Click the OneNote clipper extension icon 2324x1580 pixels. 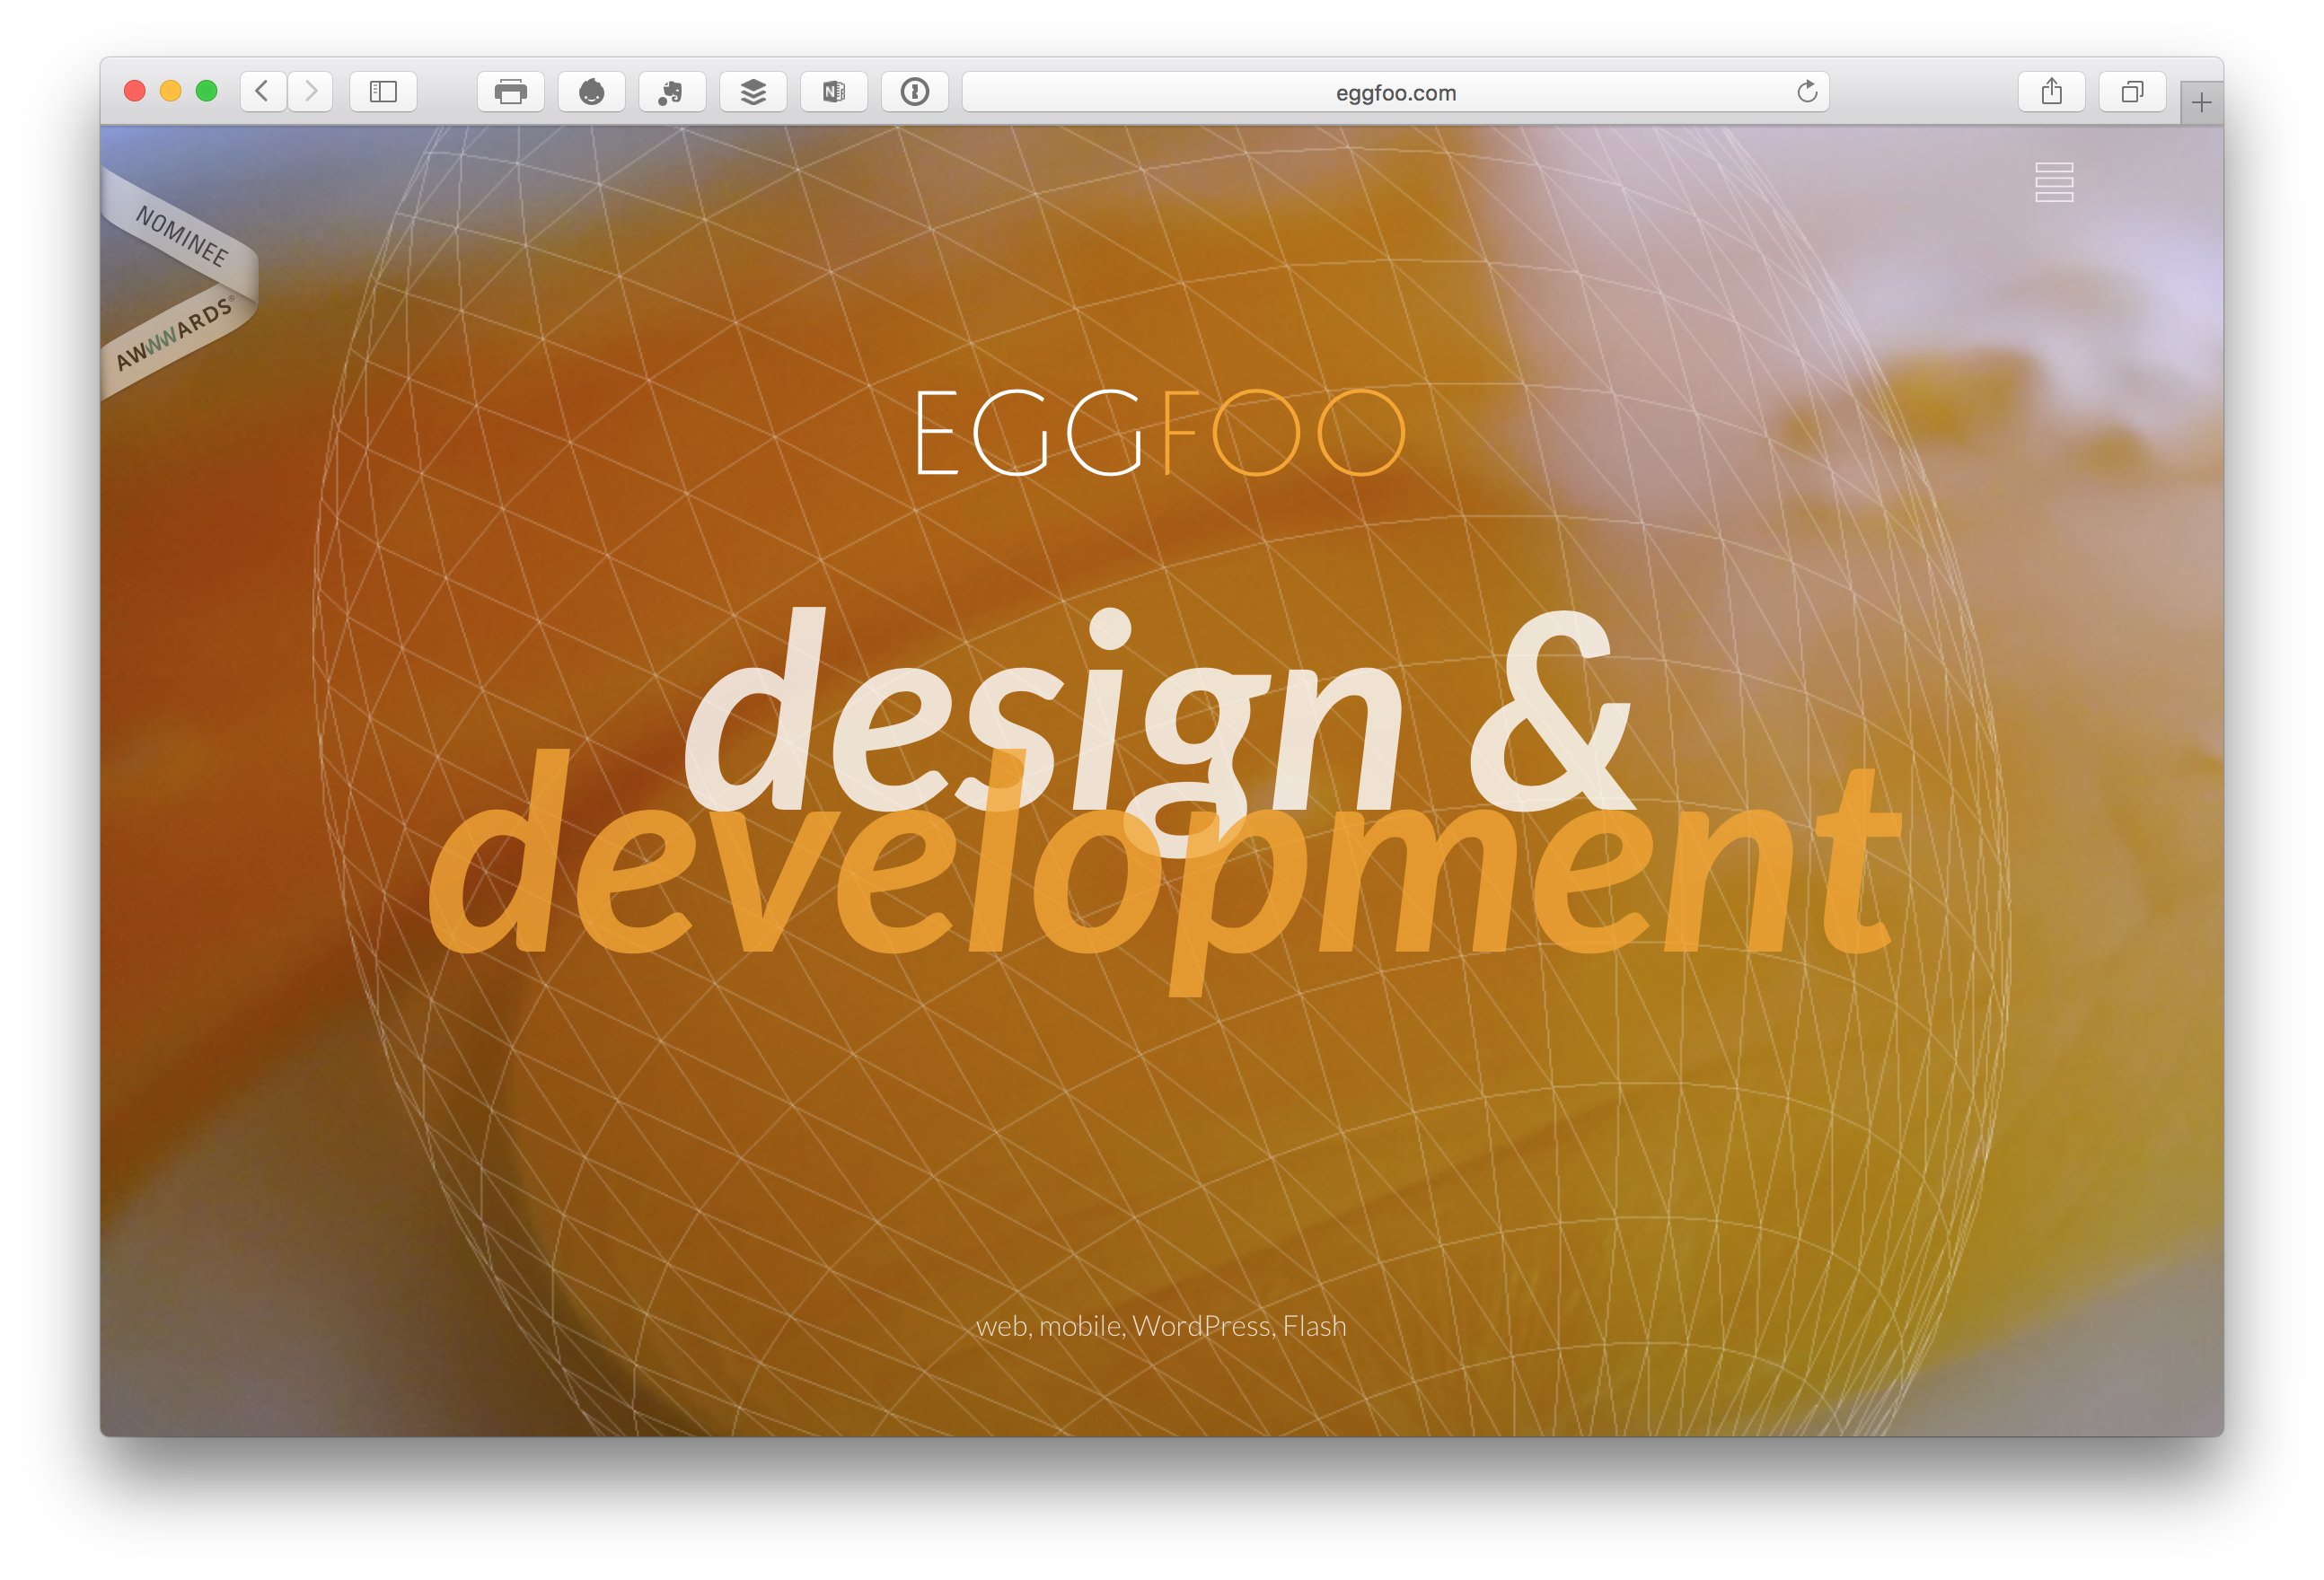(833, 92)
